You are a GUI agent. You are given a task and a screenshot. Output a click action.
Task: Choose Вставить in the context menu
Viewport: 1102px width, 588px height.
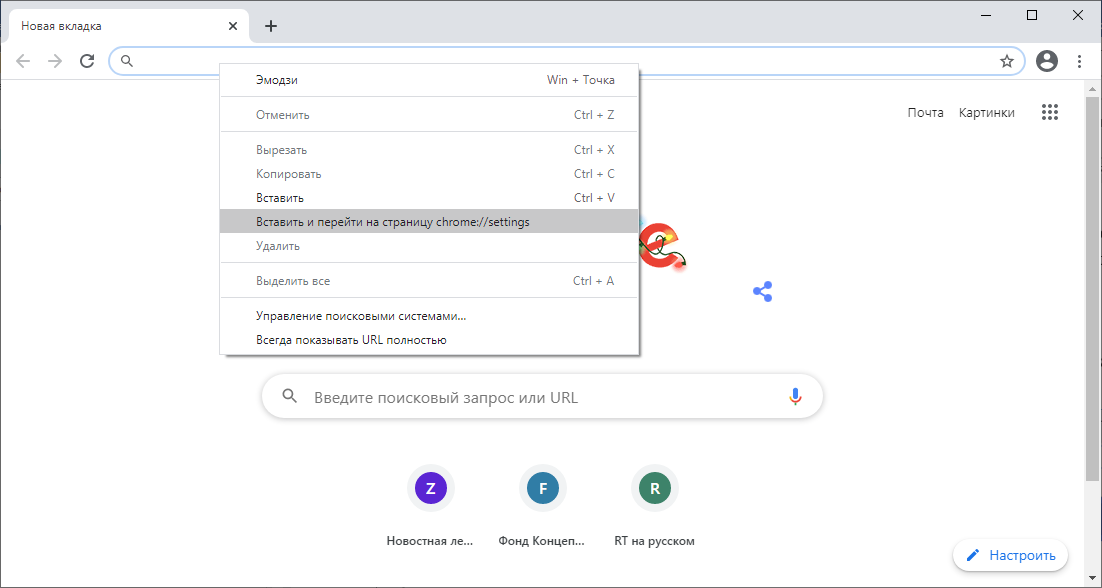click(x=279, y=198)
